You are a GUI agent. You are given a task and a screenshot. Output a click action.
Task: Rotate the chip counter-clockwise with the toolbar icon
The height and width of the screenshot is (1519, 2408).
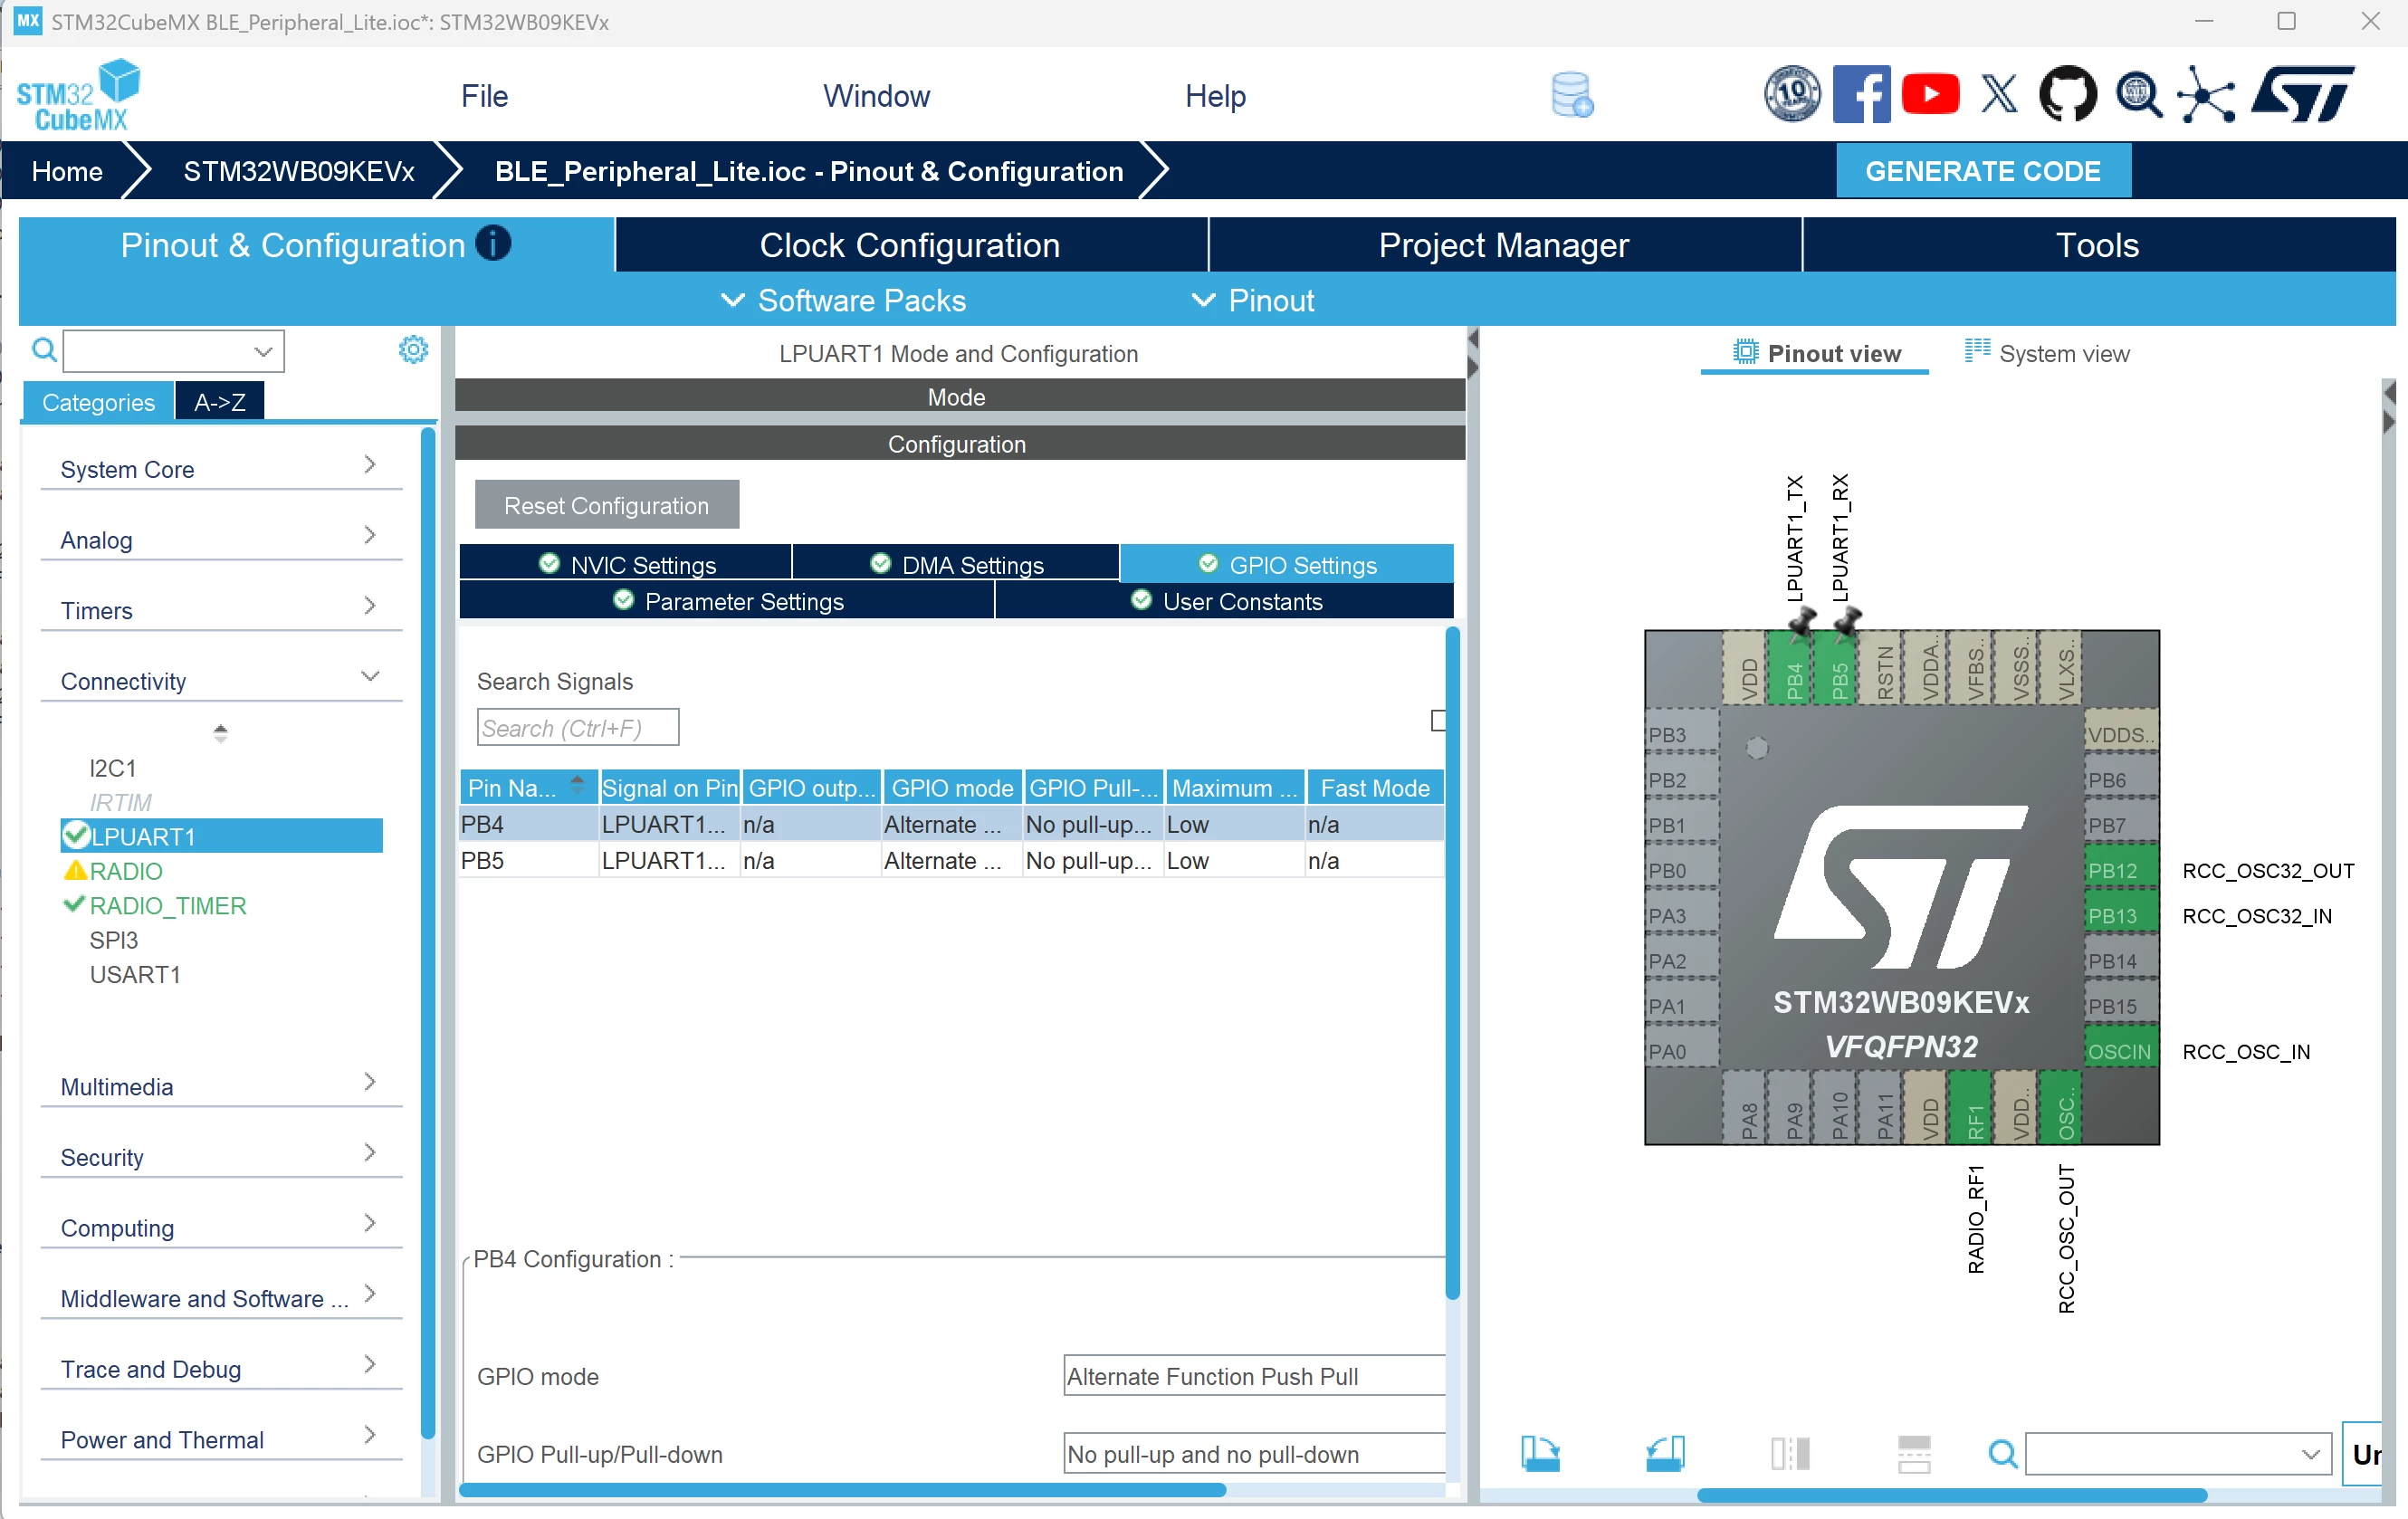(1665, 1453)
